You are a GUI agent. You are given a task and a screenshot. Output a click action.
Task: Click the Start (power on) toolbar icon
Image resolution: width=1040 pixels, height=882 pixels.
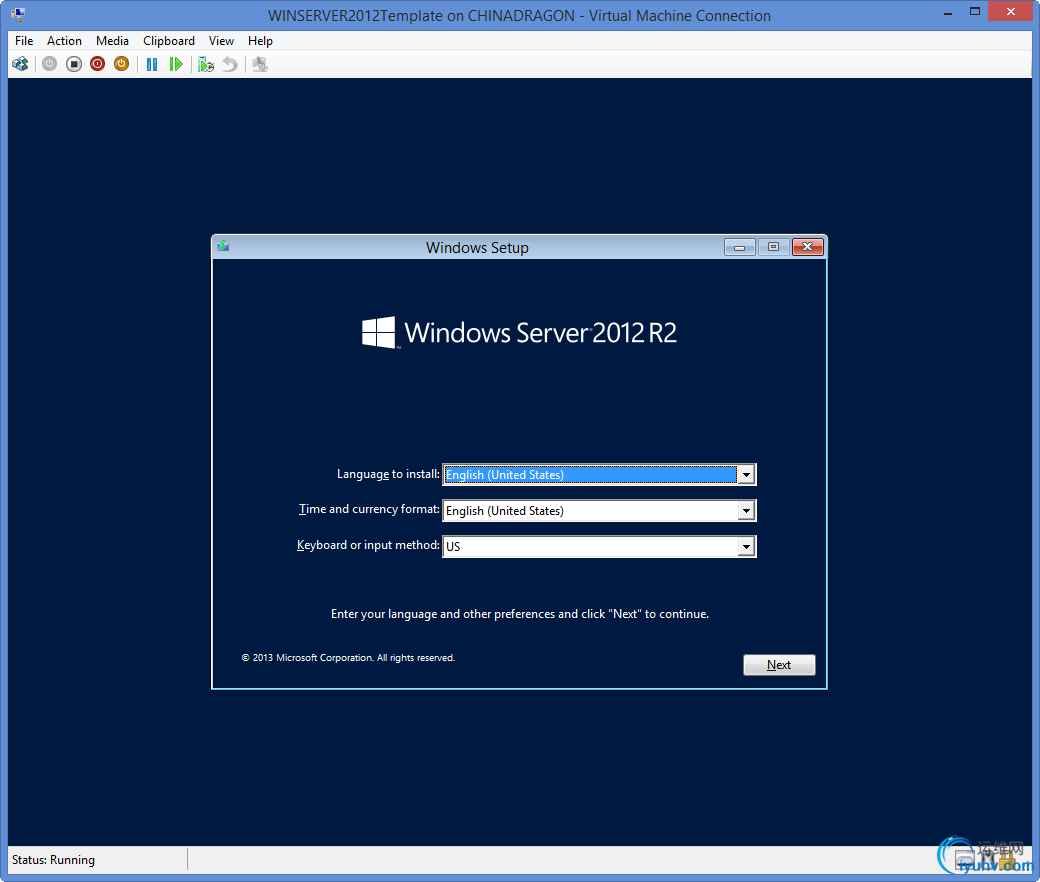50,64
